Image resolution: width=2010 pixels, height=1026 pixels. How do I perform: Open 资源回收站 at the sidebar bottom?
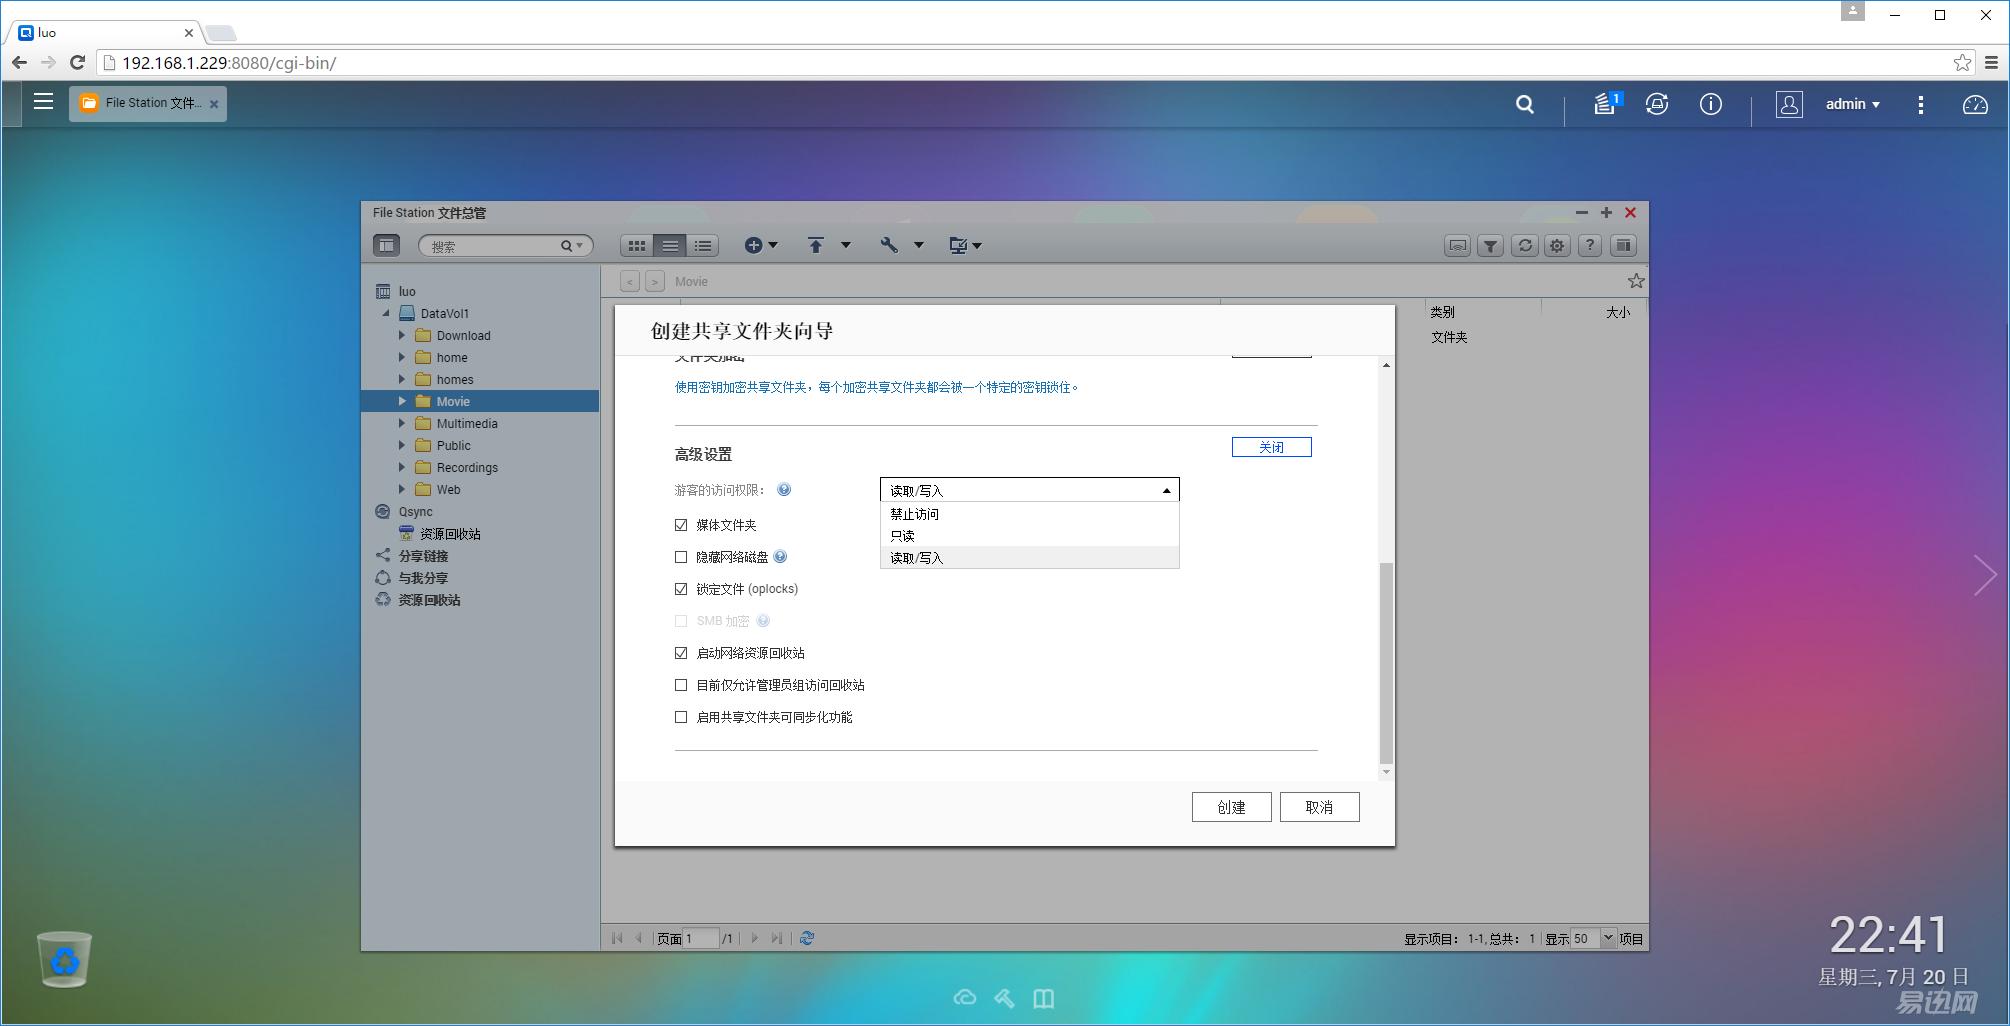429,599
